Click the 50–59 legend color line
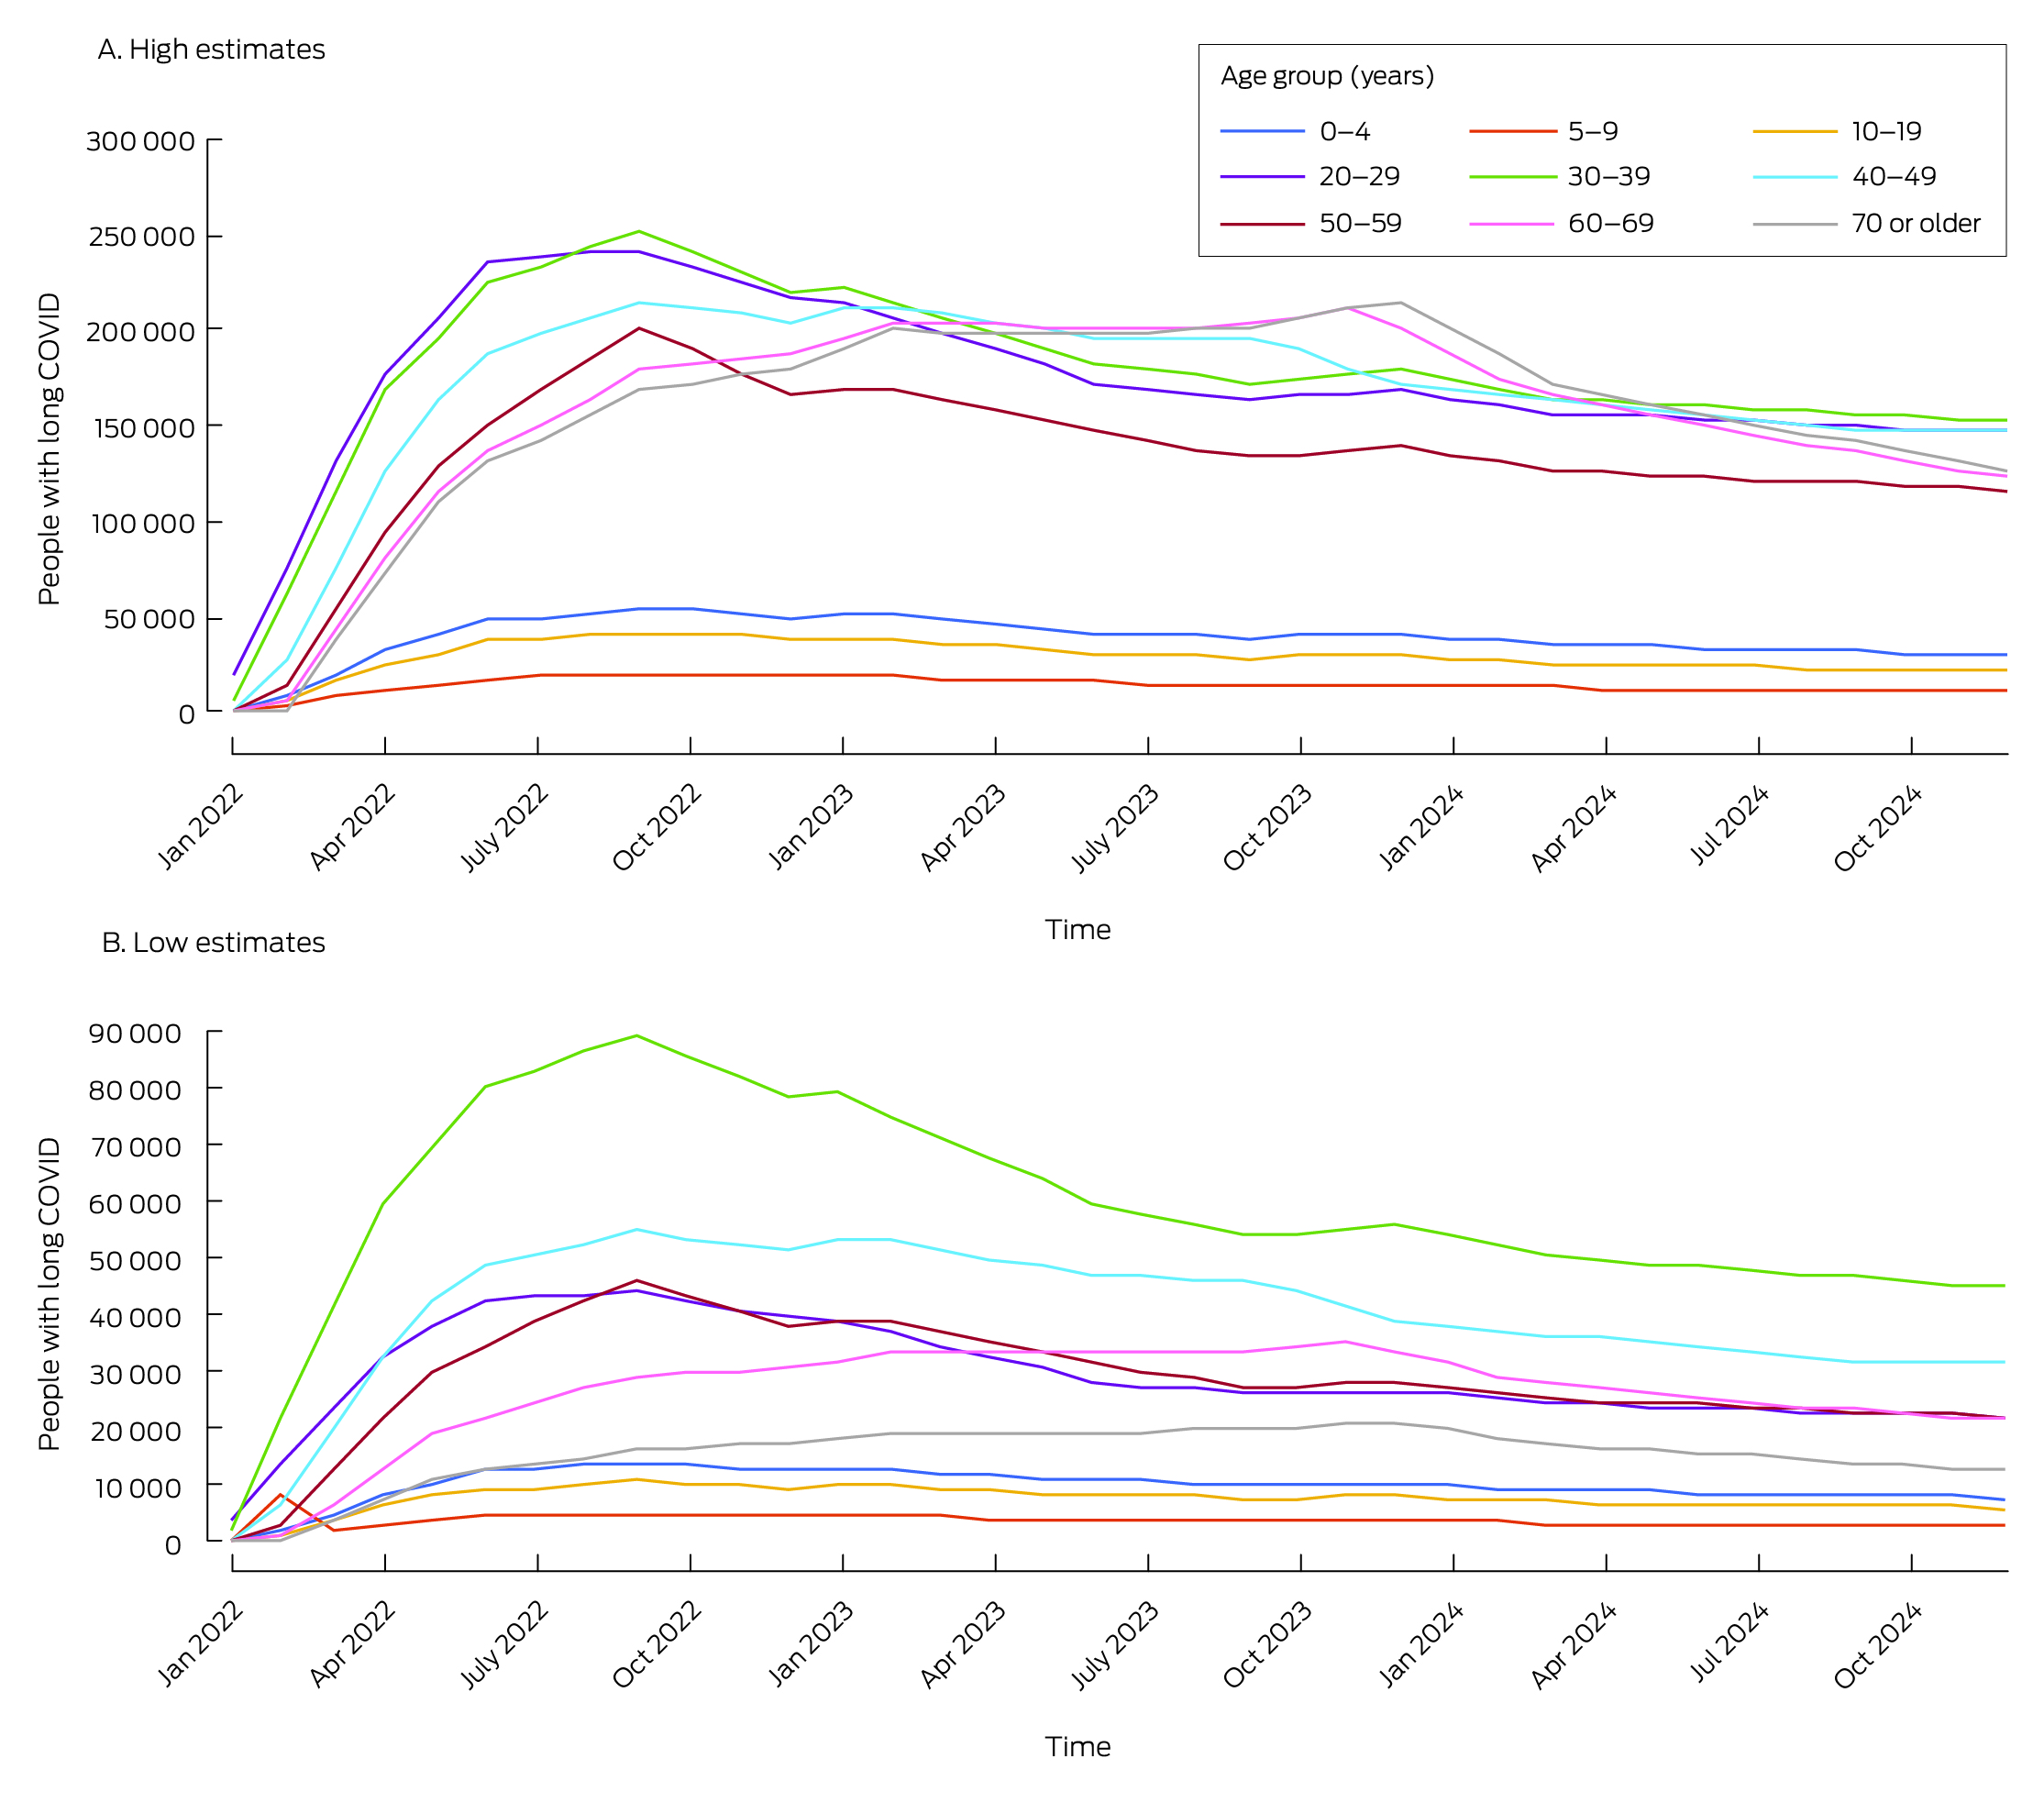The height and width of the screenshot is (1803, 2044). (x=1262, y=224)
